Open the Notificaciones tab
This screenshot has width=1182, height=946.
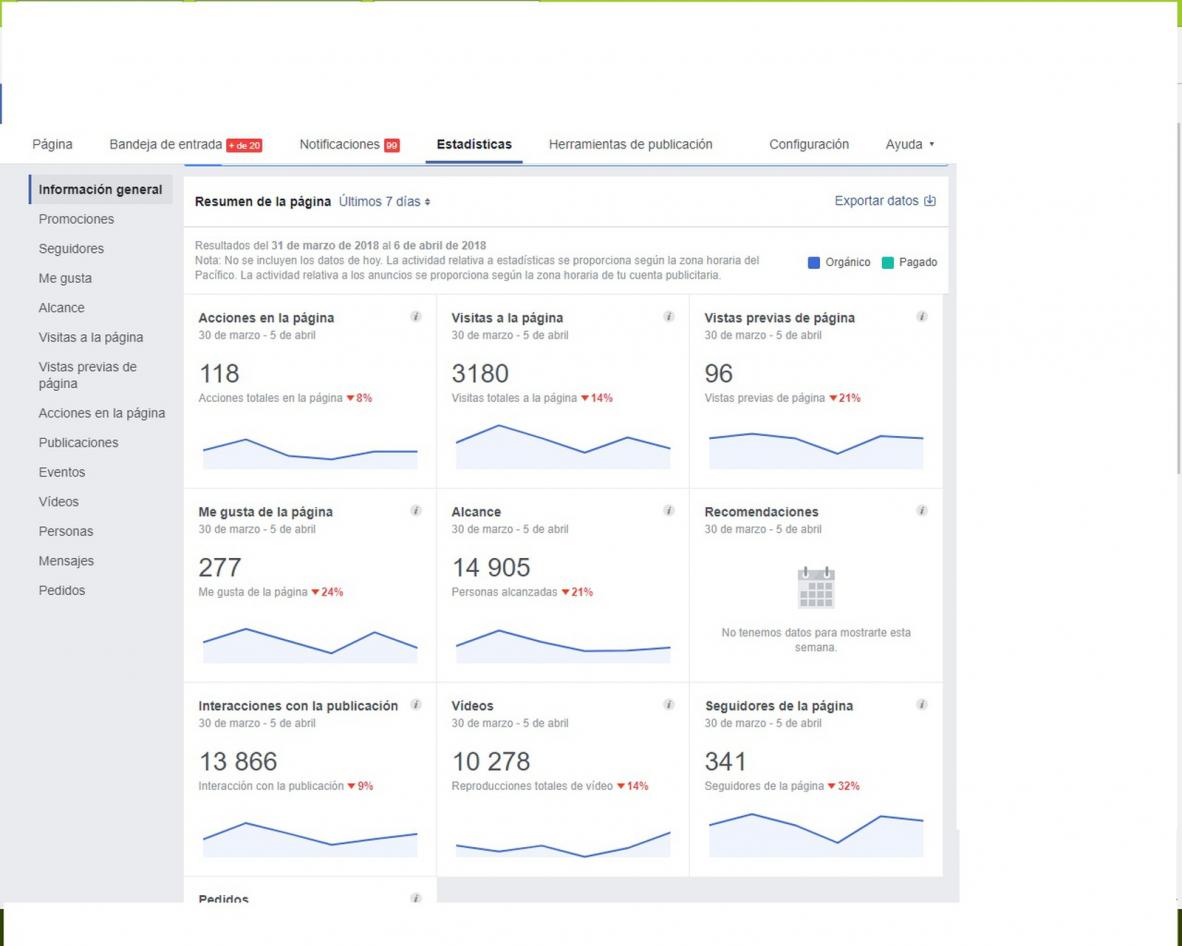(339, 144)
